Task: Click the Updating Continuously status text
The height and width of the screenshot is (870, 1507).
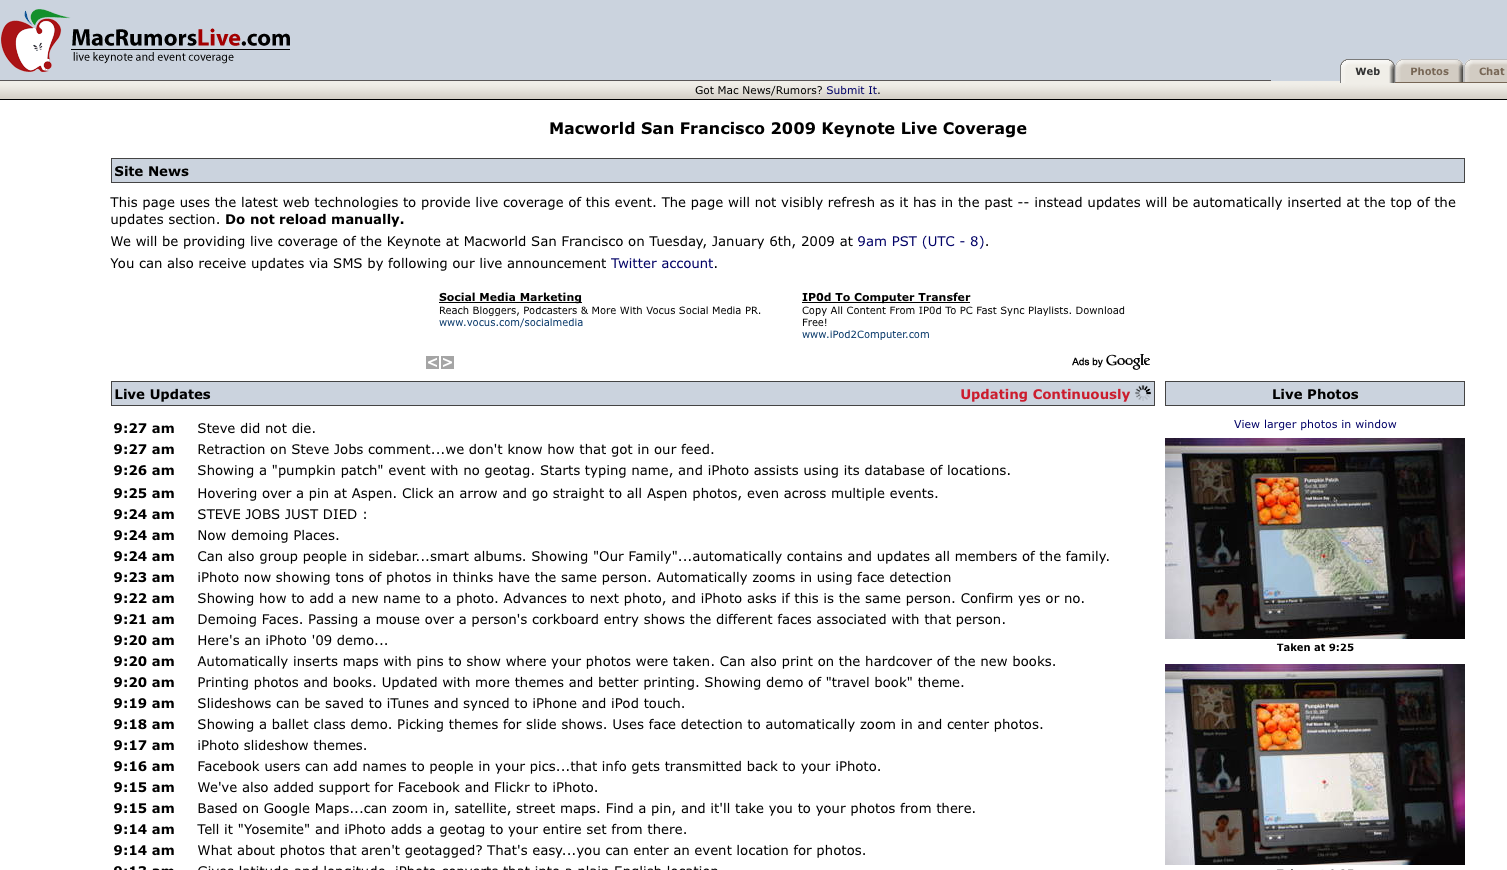Action: click(x=1045, y=394)
